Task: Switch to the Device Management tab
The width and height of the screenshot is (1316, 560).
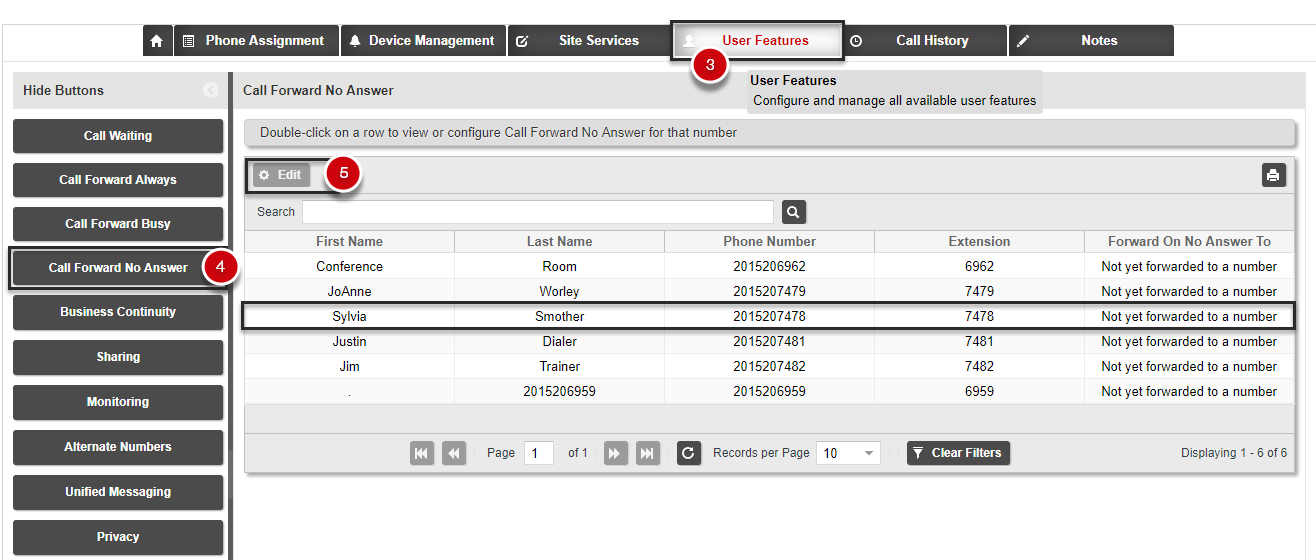Action: [x=423, y=41]
